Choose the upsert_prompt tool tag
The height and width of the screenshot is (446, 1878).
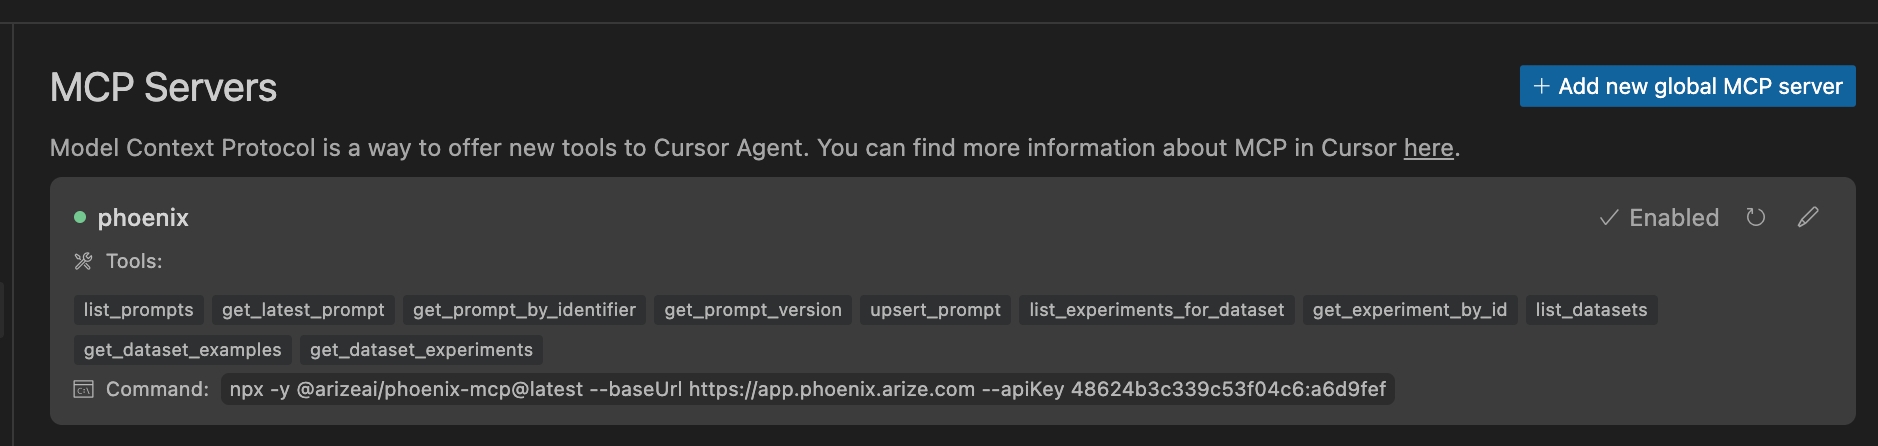coord(935,310)
